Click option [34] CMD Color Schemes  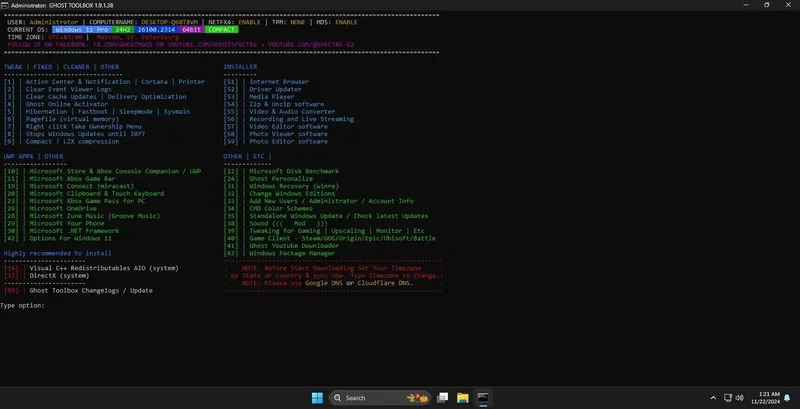coord(268,209)
